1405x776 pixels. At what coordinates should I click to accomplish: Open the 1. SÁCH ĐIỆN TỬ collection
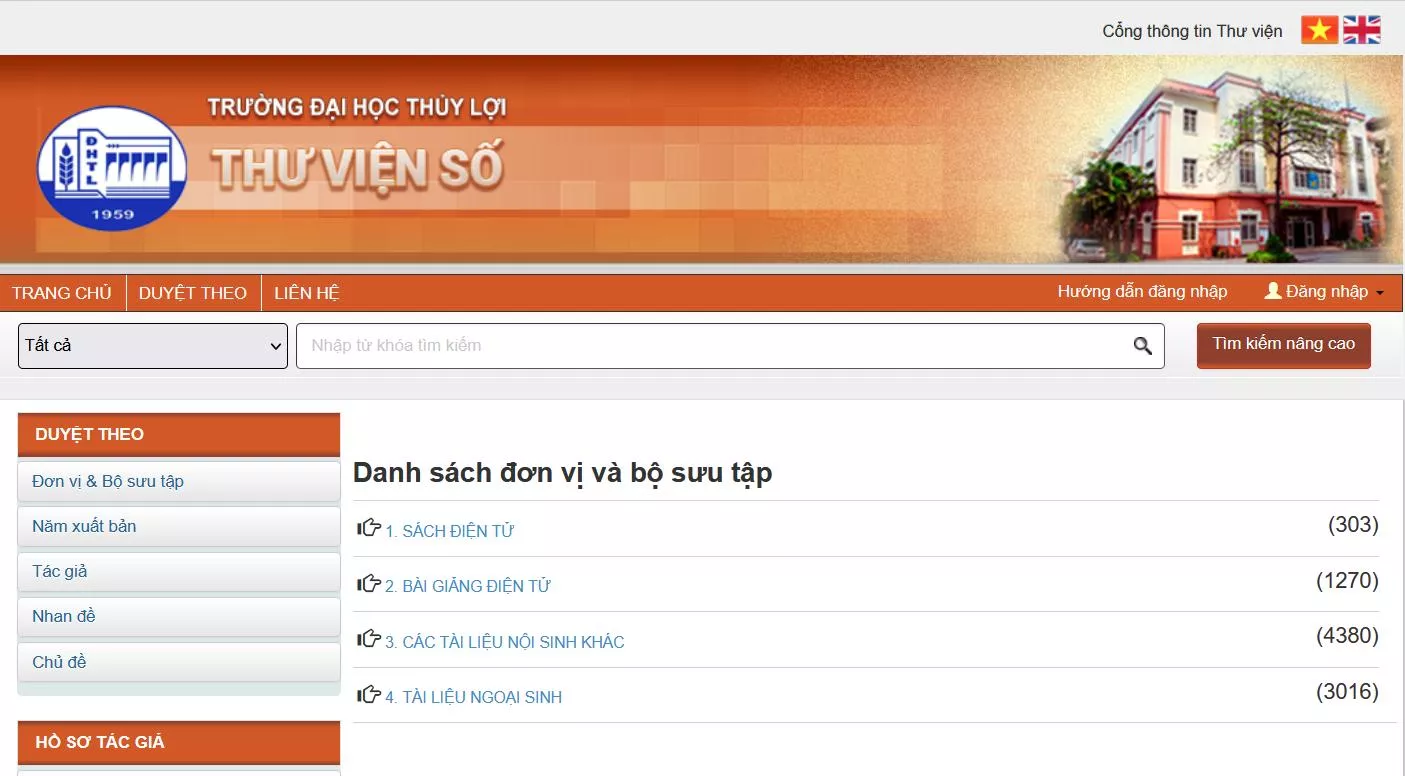point(450,531)
